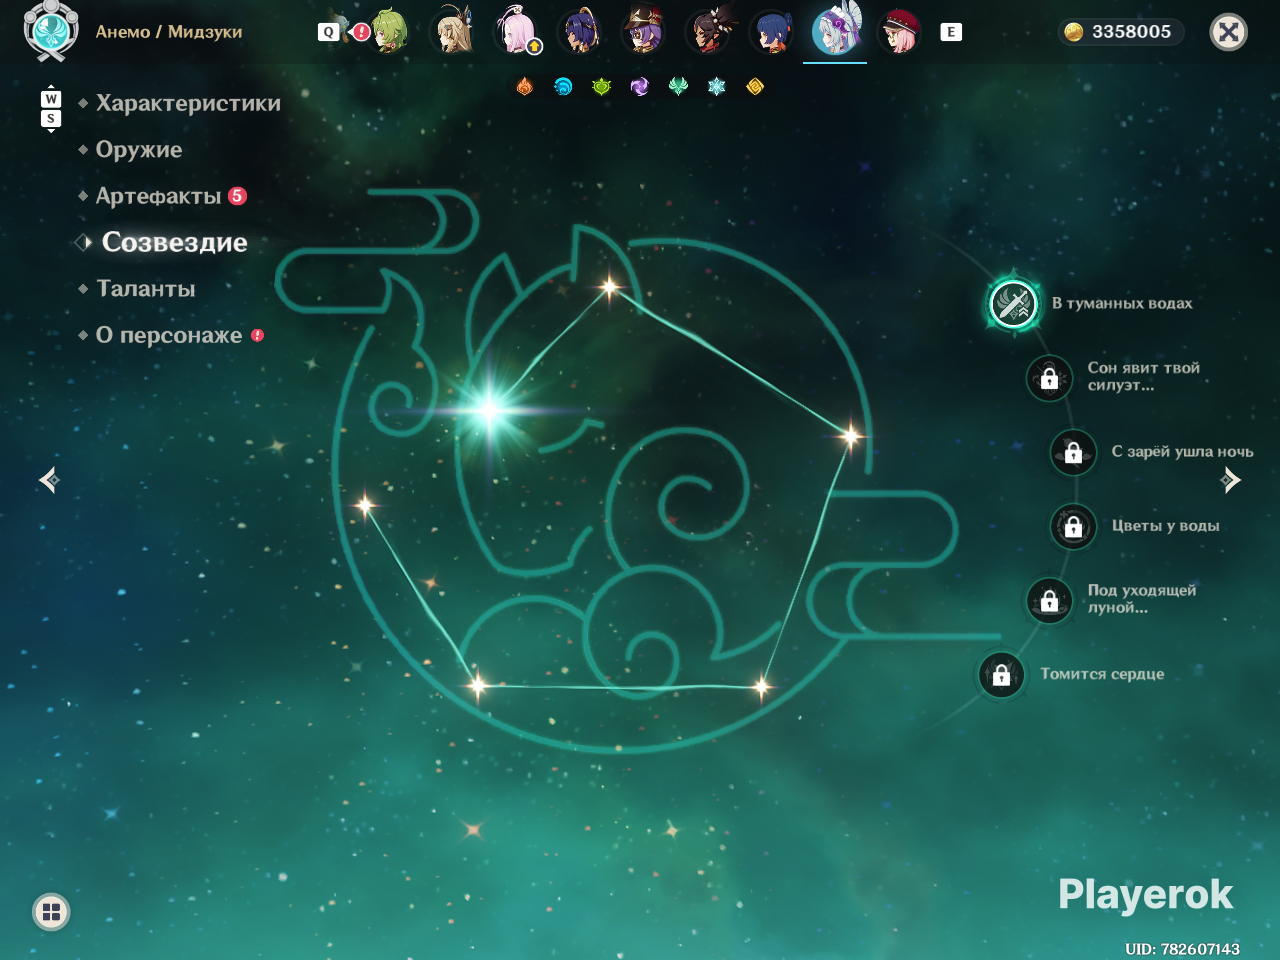1280x960 pixels.
Task: Click the UID: 782607143 text
Action: [x=1182, y=949]
